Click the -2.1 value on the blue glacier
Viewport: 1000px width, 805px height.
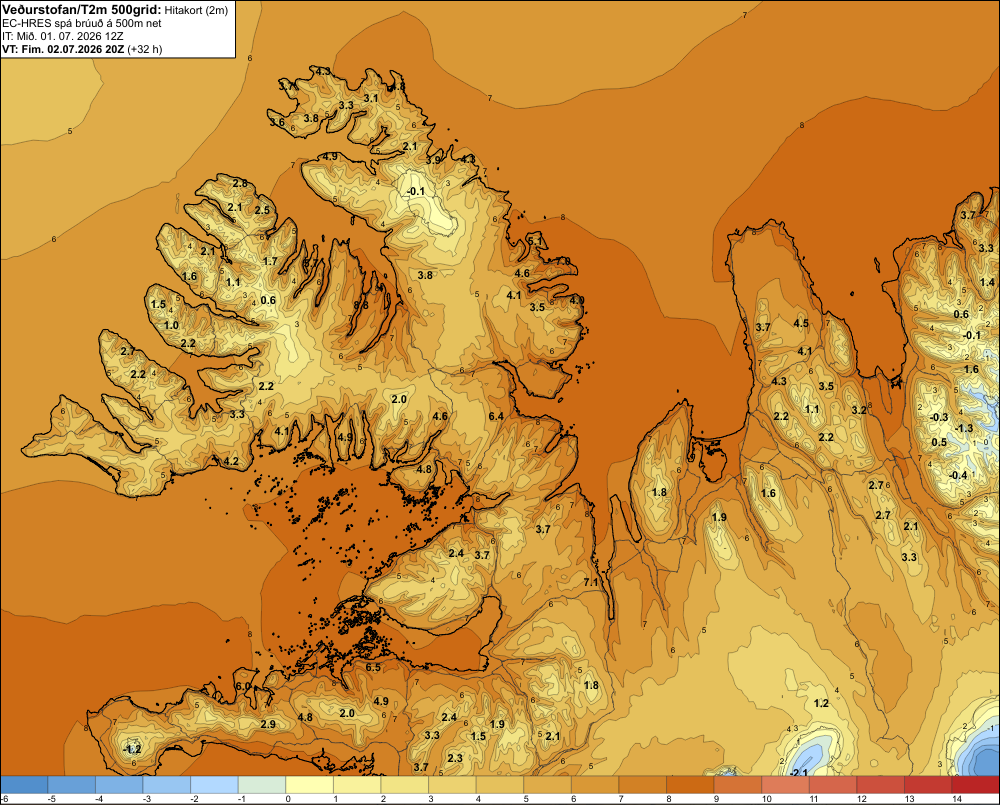click(798, 773)
